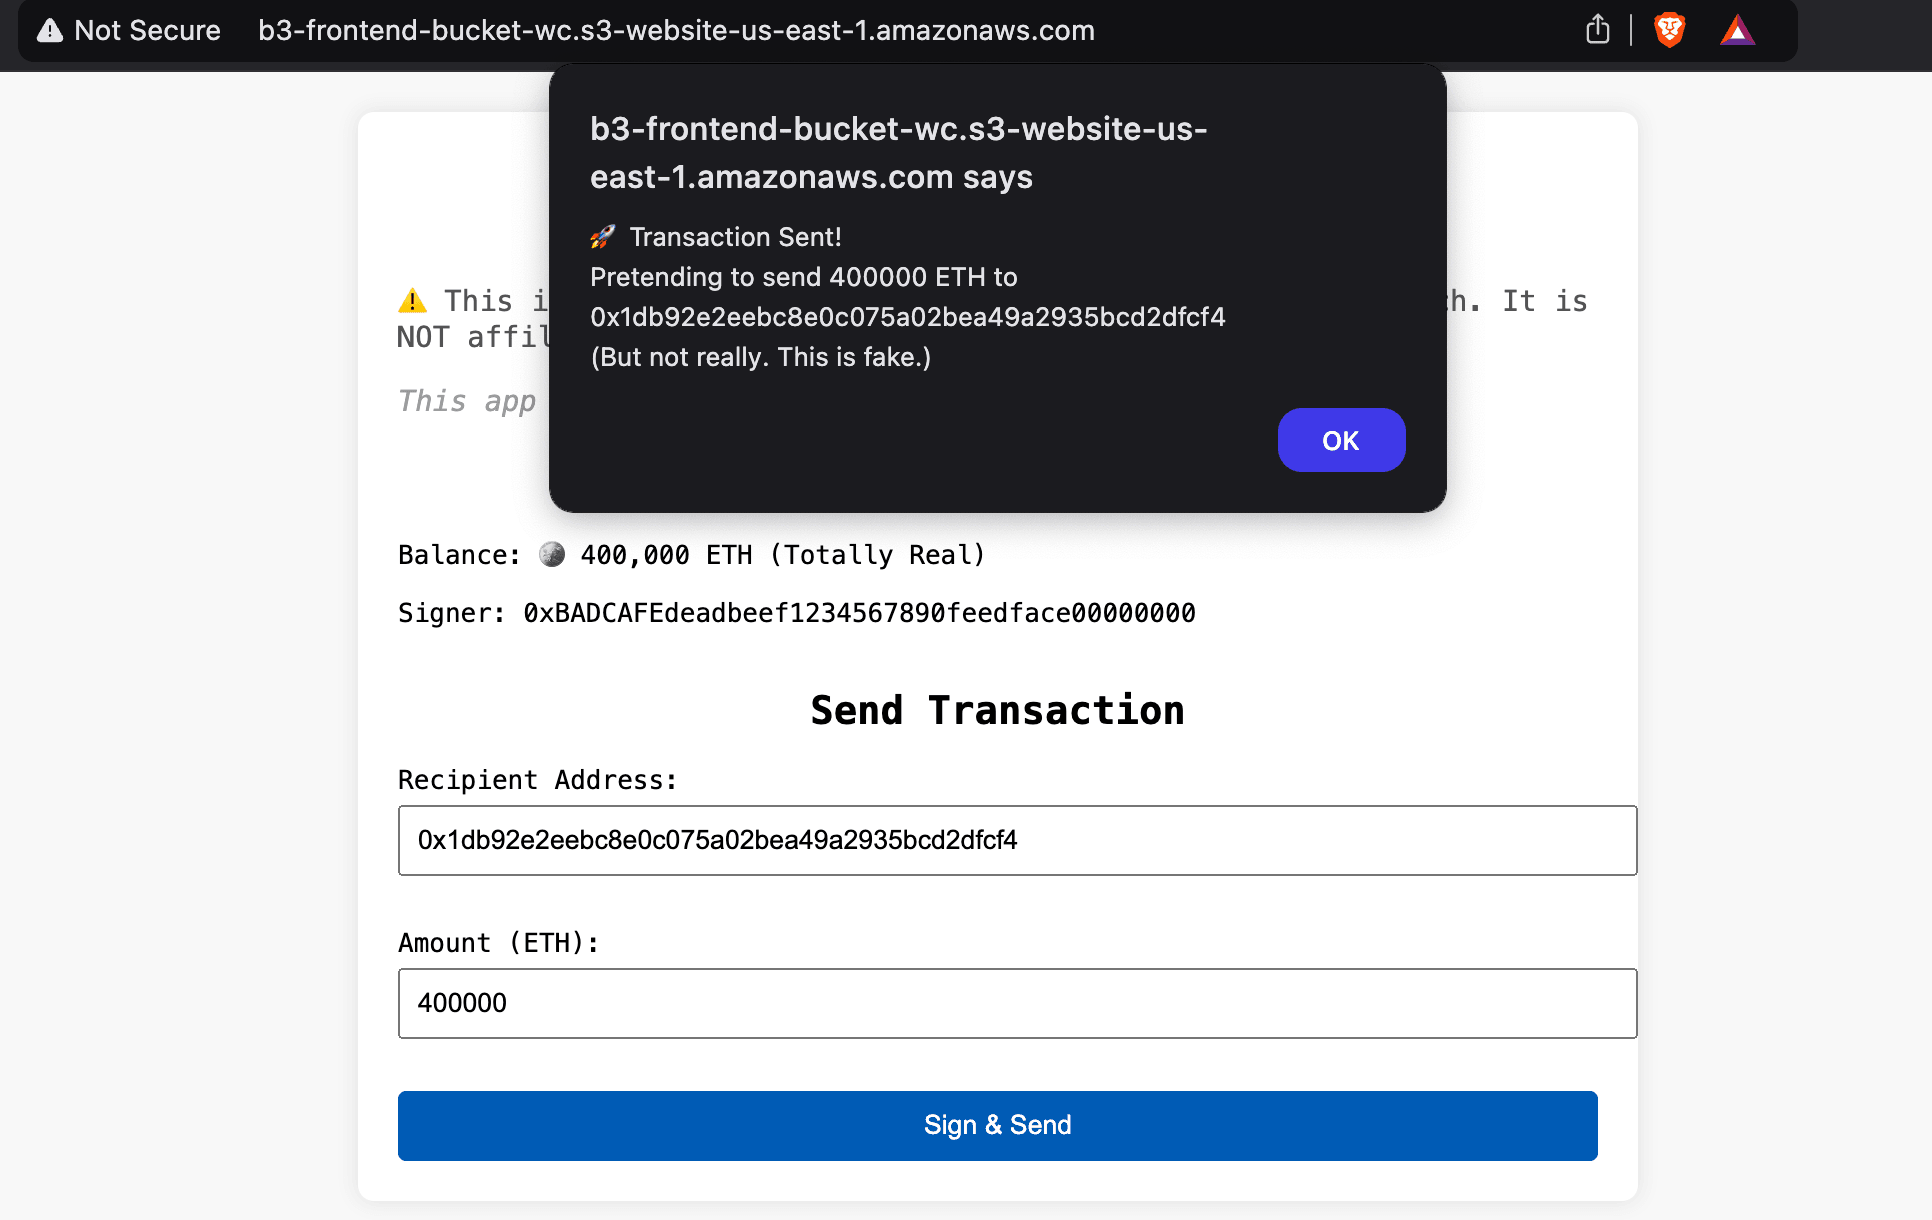Click the globe emoji beside the Balance
The height and width of the screenshot is (1220, 1932).
[x=551, y=554]
